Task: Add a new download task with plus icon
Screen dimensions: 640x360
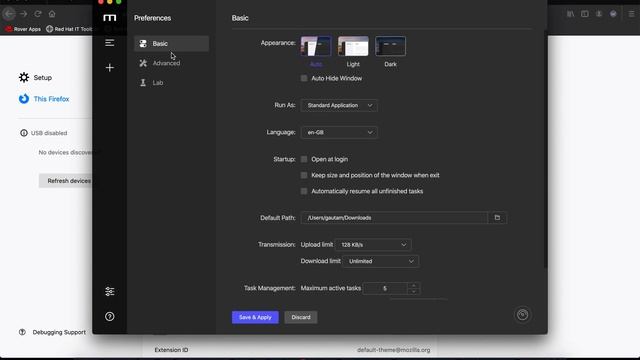Action: coord(109,67)
